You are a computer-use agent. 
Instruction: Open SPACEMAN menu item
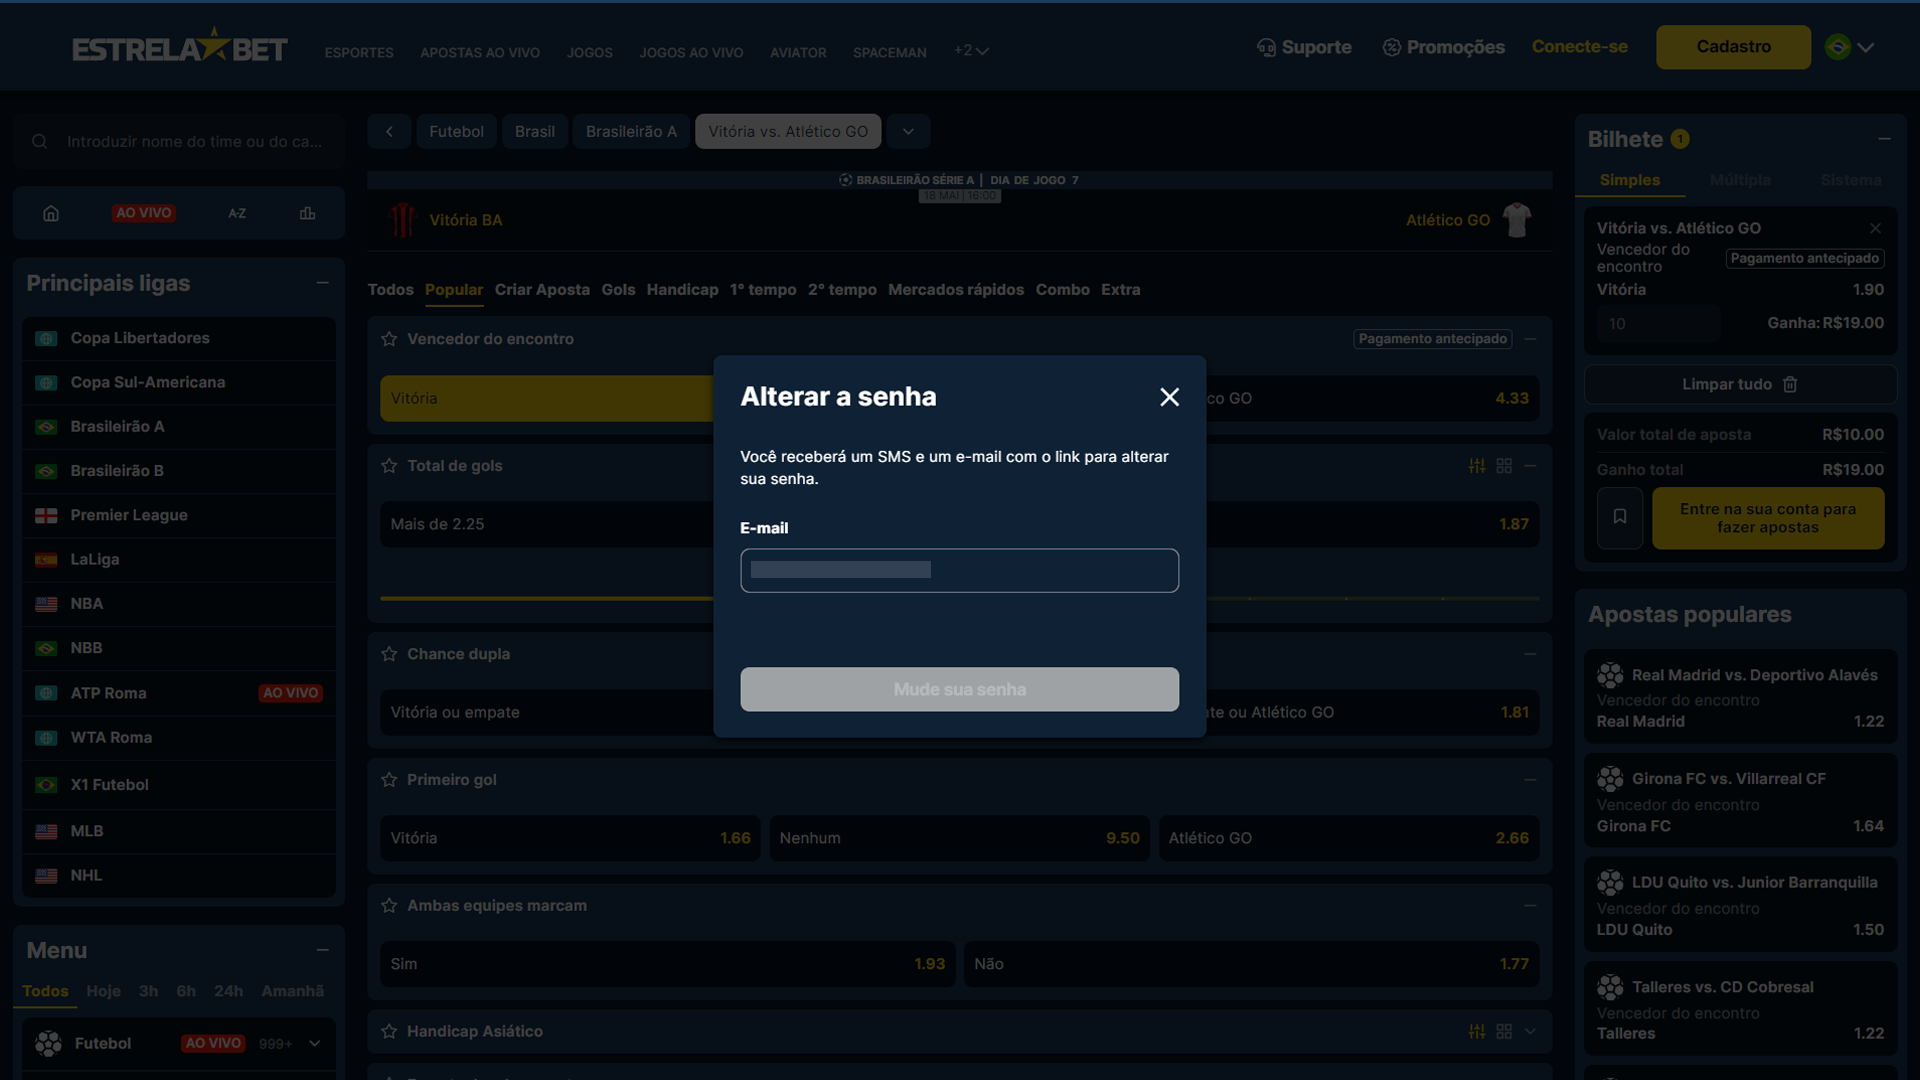click(890, 52)
